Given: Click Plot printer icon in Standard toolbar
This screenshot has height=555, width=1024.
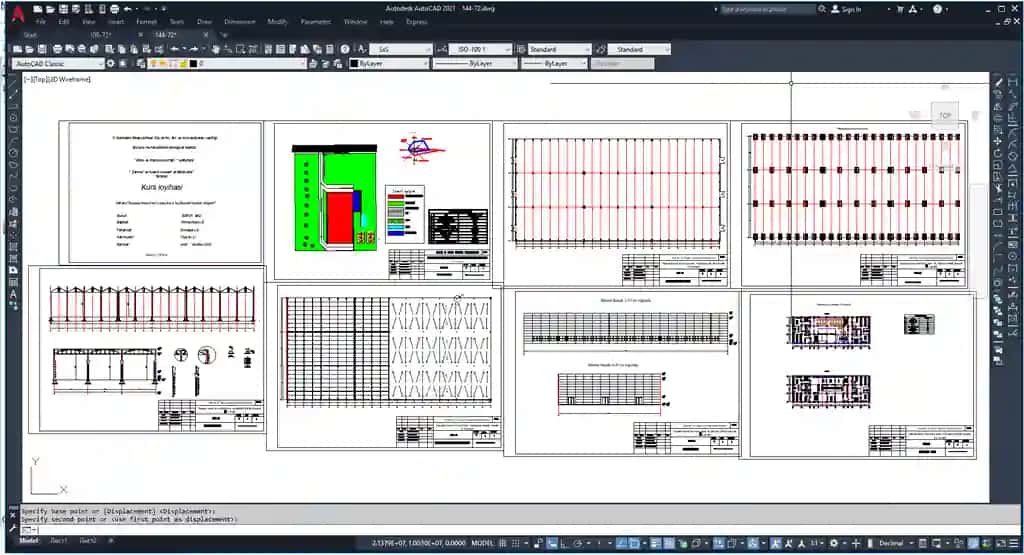Looking at the screenshot, I should tap(57, 49).
